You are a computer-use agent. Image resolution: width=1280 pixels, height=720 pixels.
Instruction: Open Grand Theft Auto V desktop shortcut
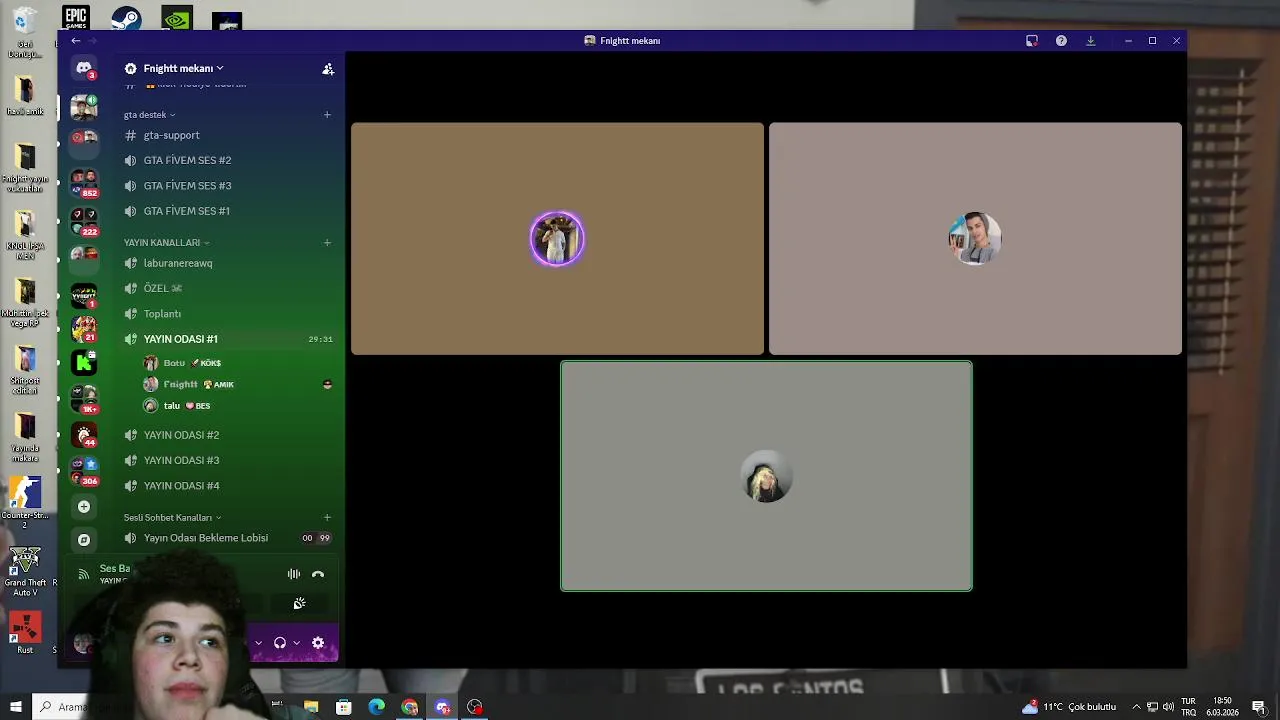(x=25, y=571)
